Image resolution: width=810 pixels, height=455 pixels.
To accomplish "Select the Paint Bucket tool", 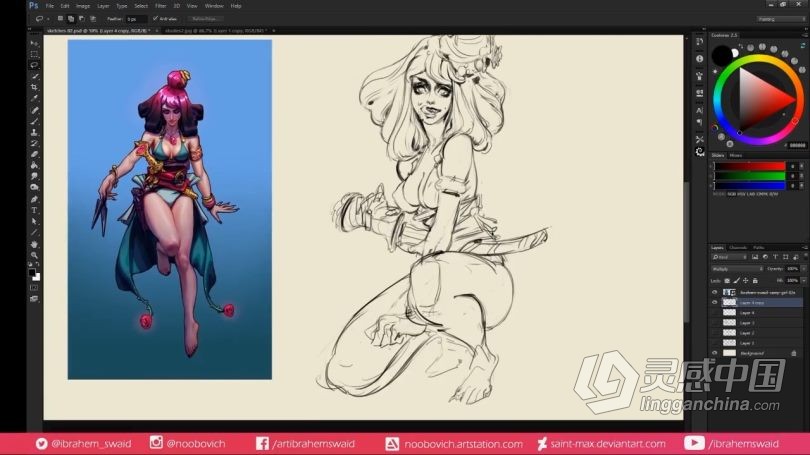I will coord(34,165).
